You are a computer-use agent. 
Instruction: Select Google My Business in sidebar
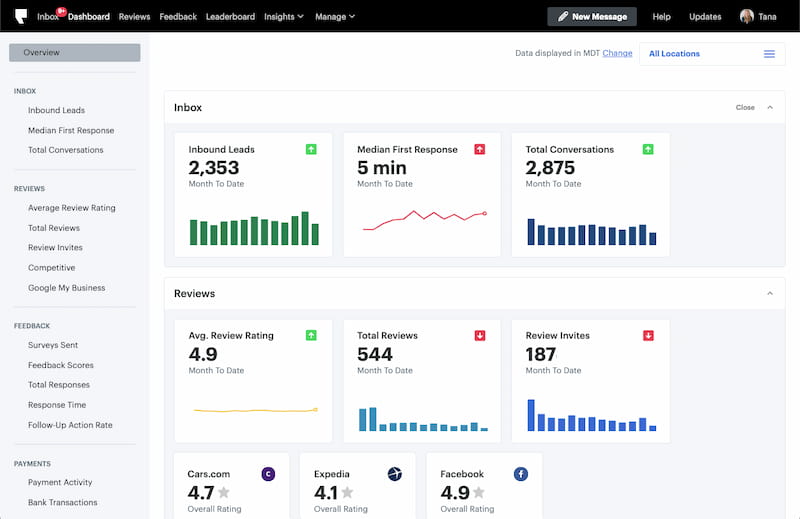[66, 287]
